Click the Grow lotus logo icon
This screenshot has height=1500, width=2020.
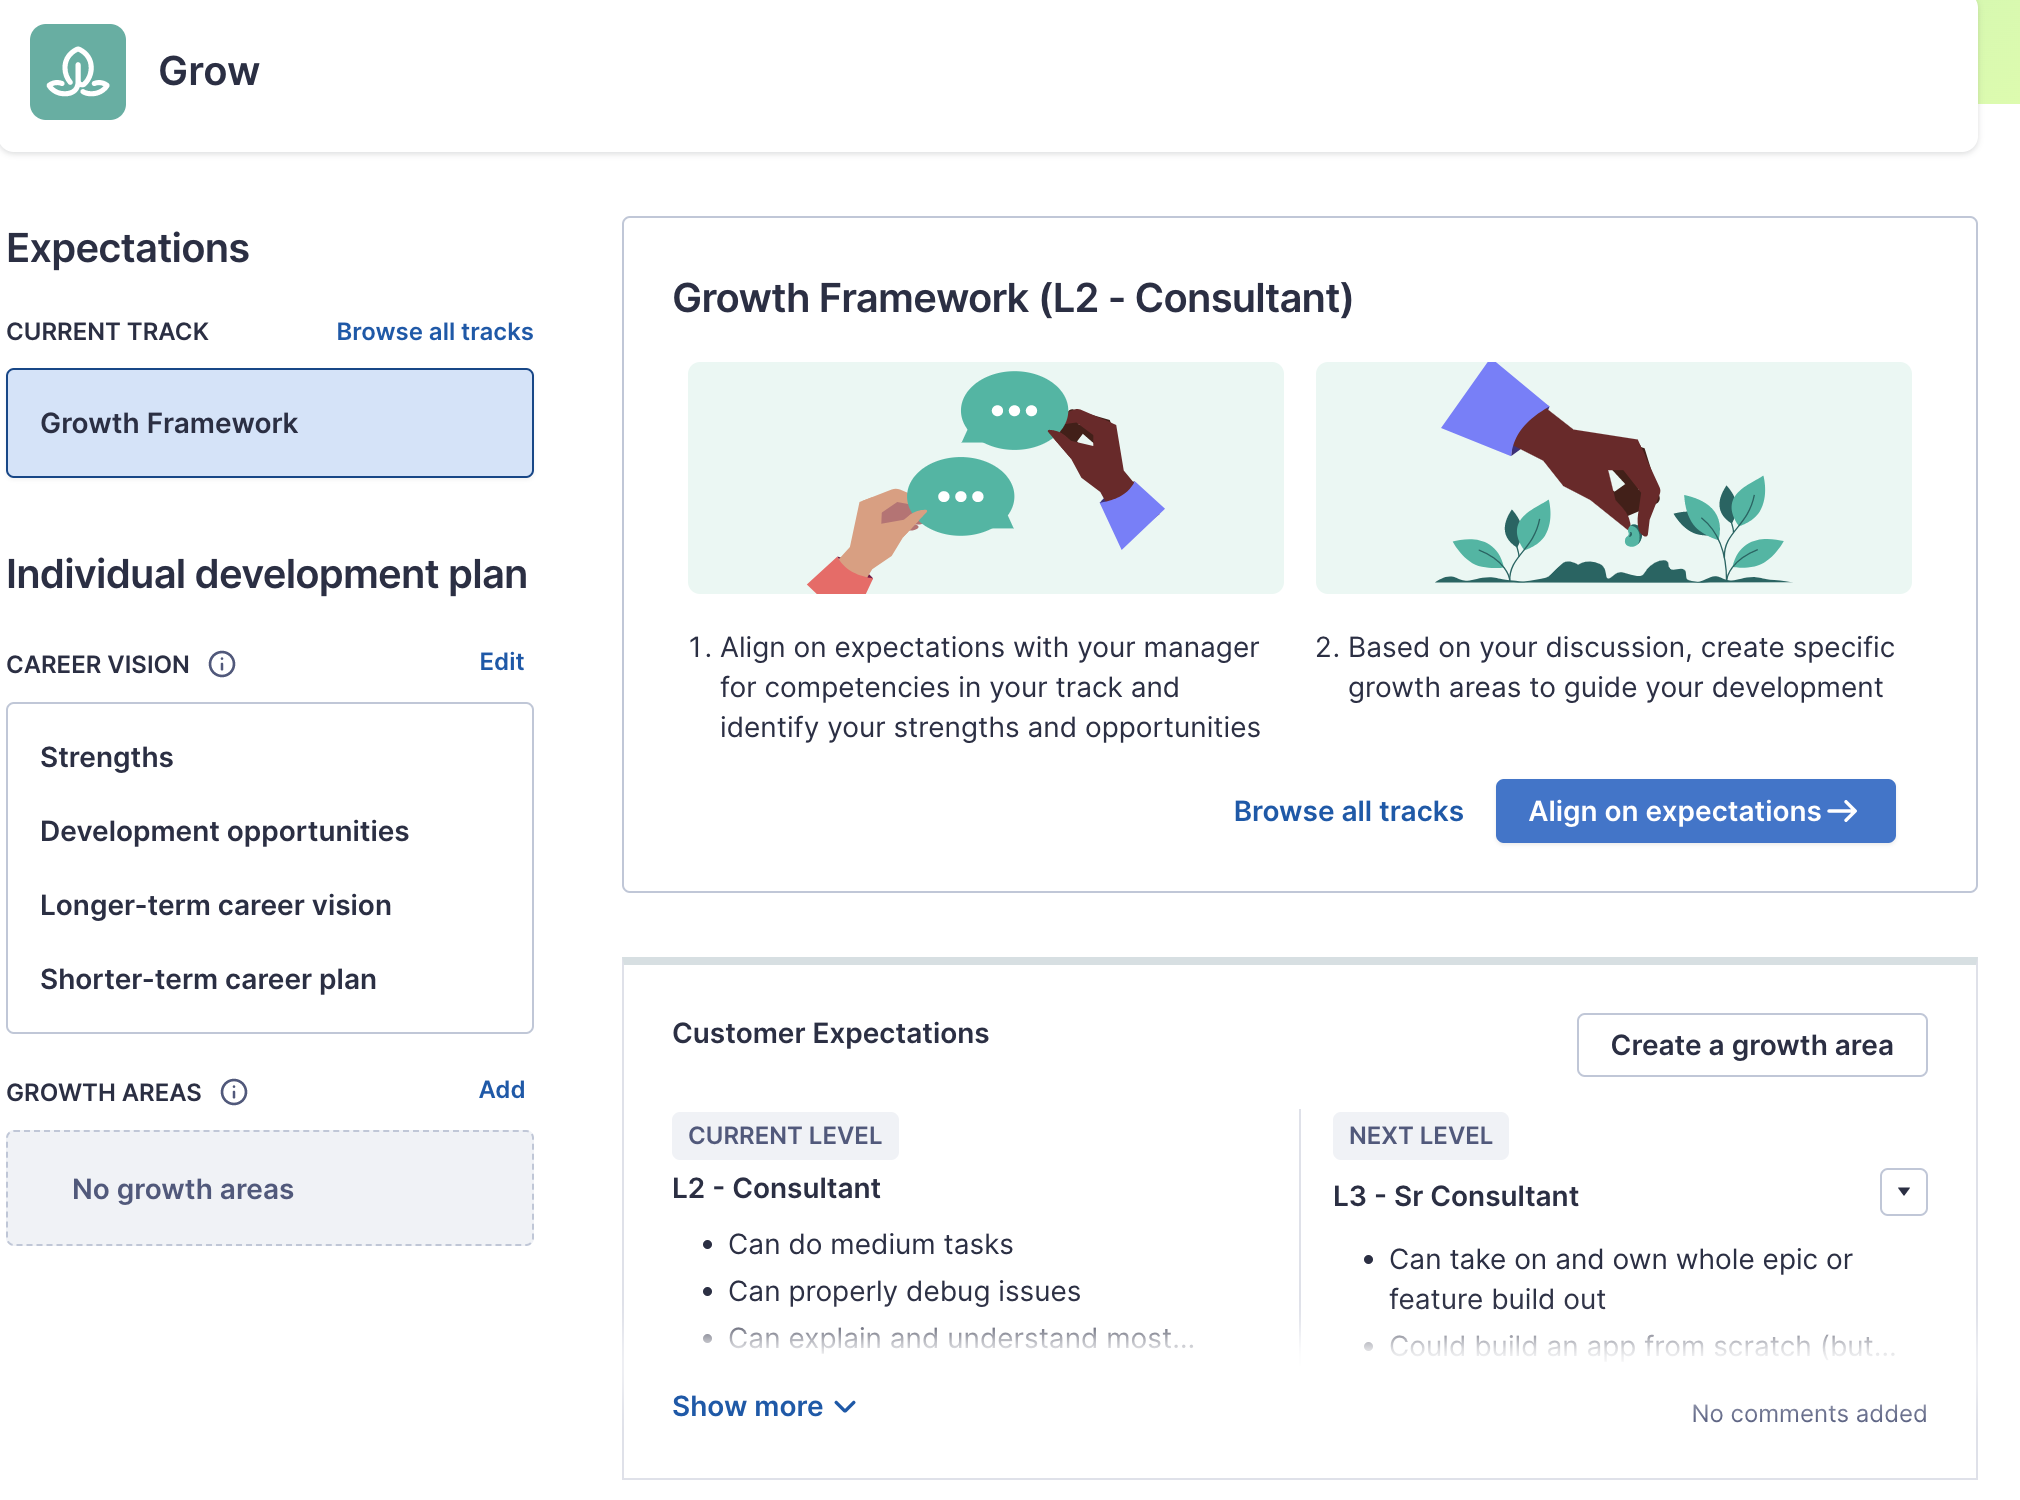click(78, 72)
